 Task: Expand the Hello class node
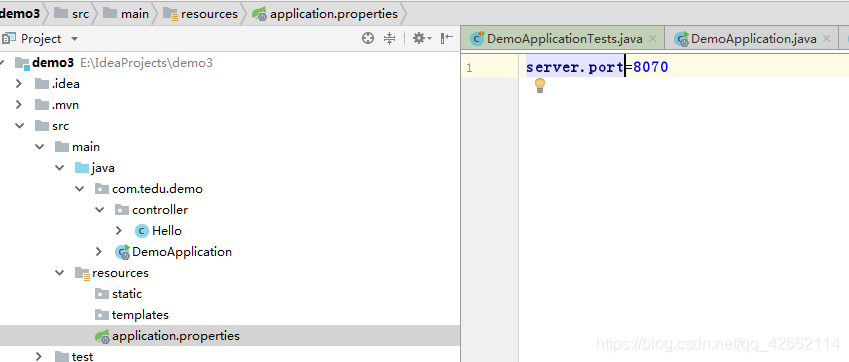coord(119,231)
